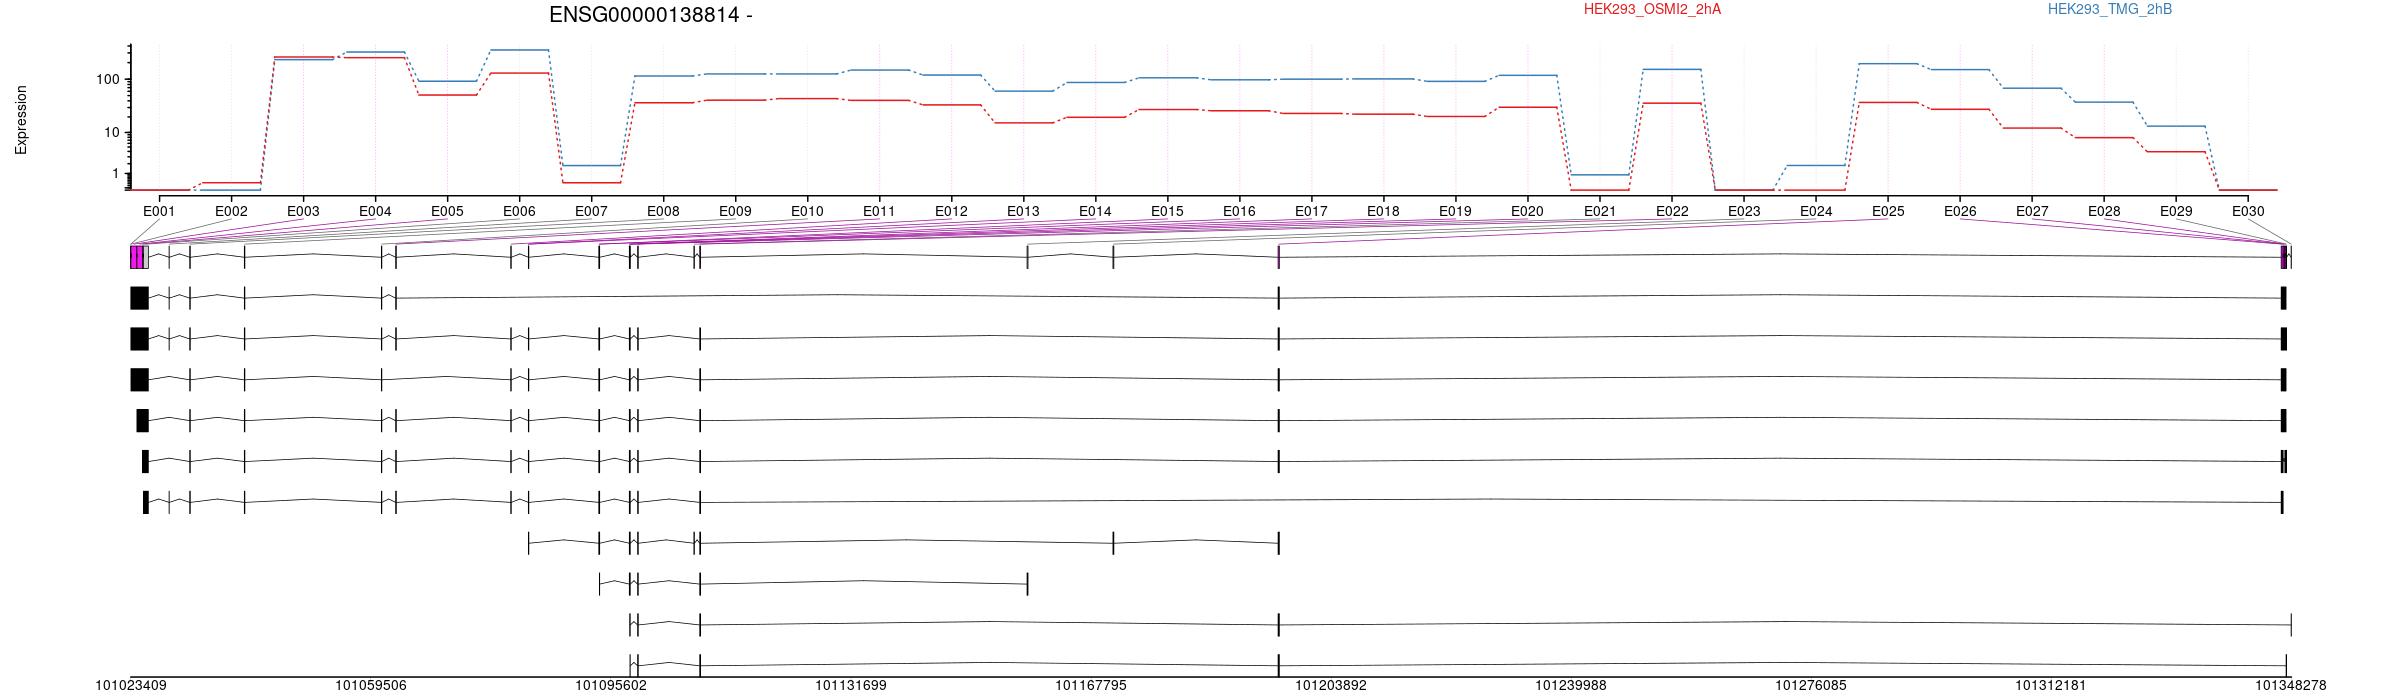Click exon label E007

[x=591, y=211]
